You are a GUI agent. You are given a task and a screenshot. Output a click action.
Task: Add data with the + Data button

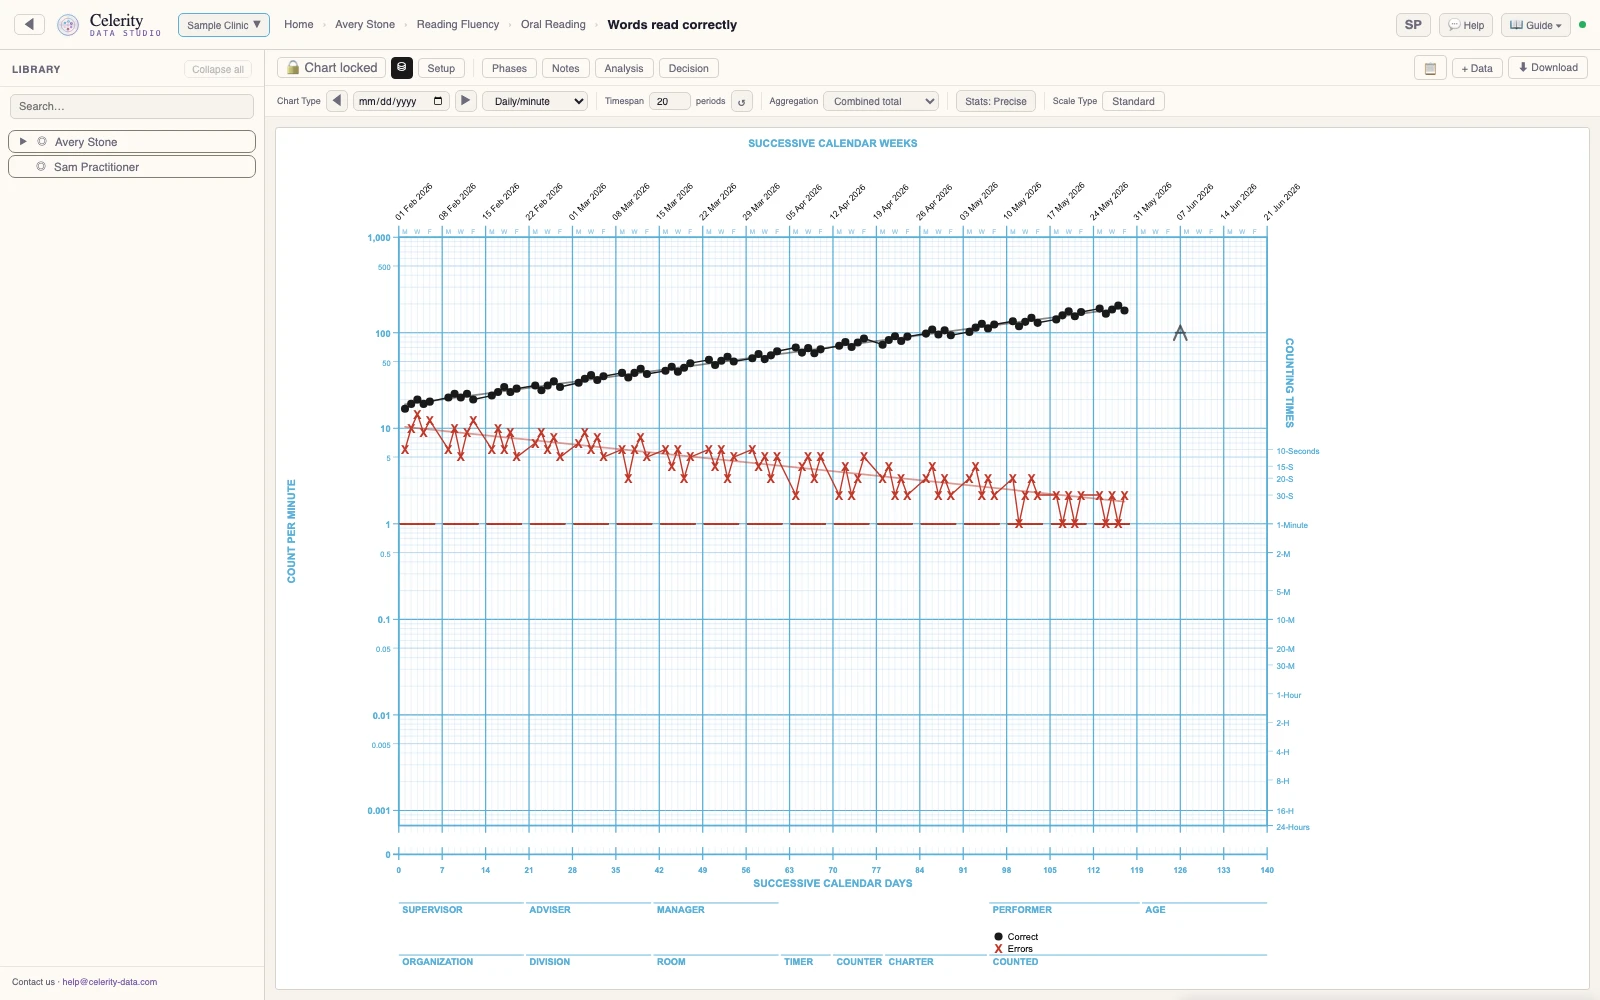pos(1477,68)
